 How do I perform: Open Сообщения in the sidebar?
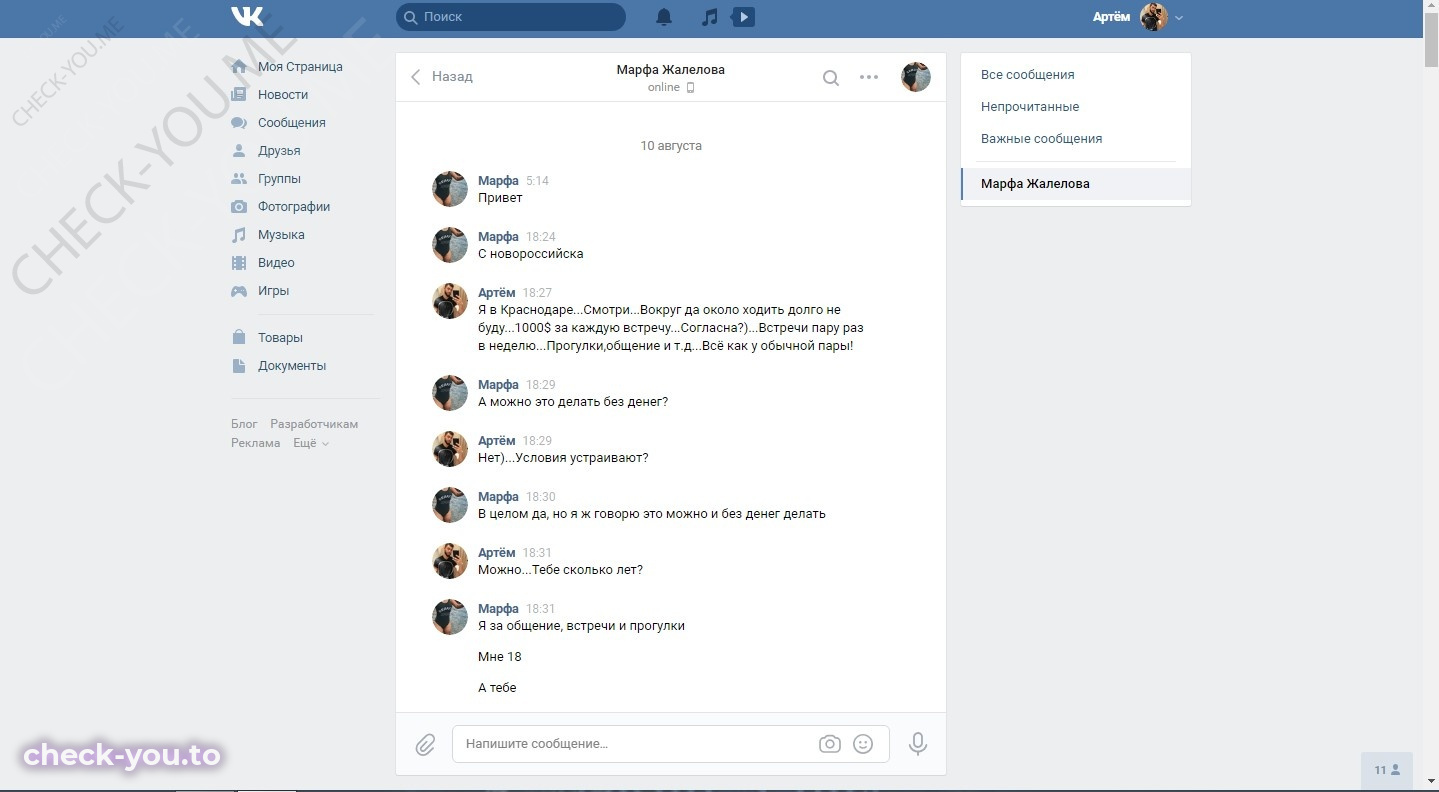292,123
